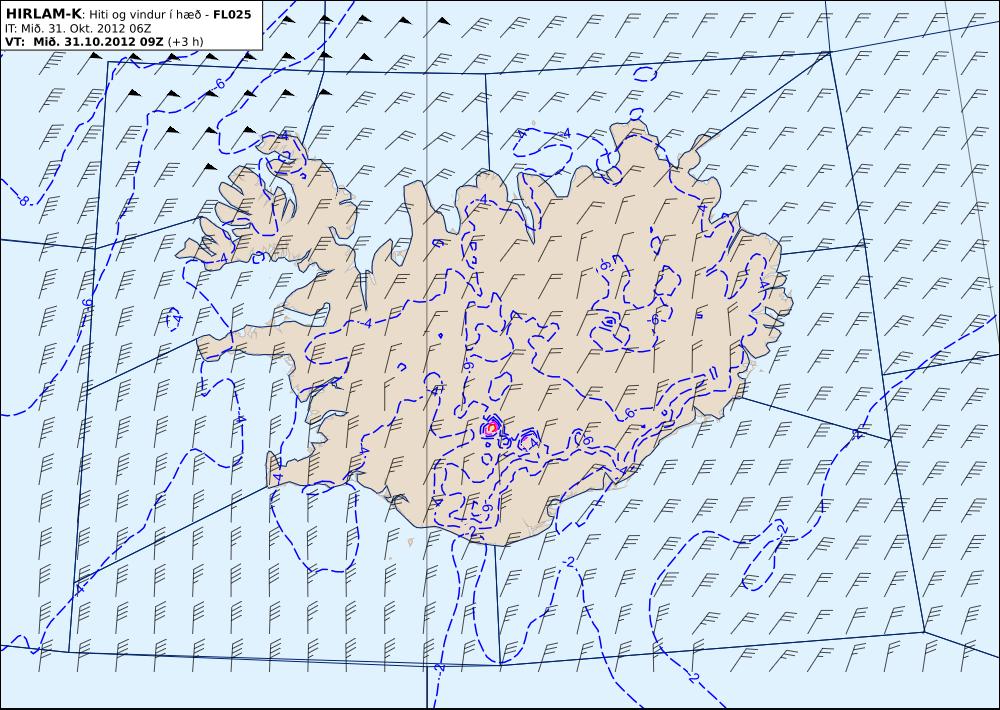Click the FL025 flight level label
This screenshot has width=1000, height=710.
[232, 14]
